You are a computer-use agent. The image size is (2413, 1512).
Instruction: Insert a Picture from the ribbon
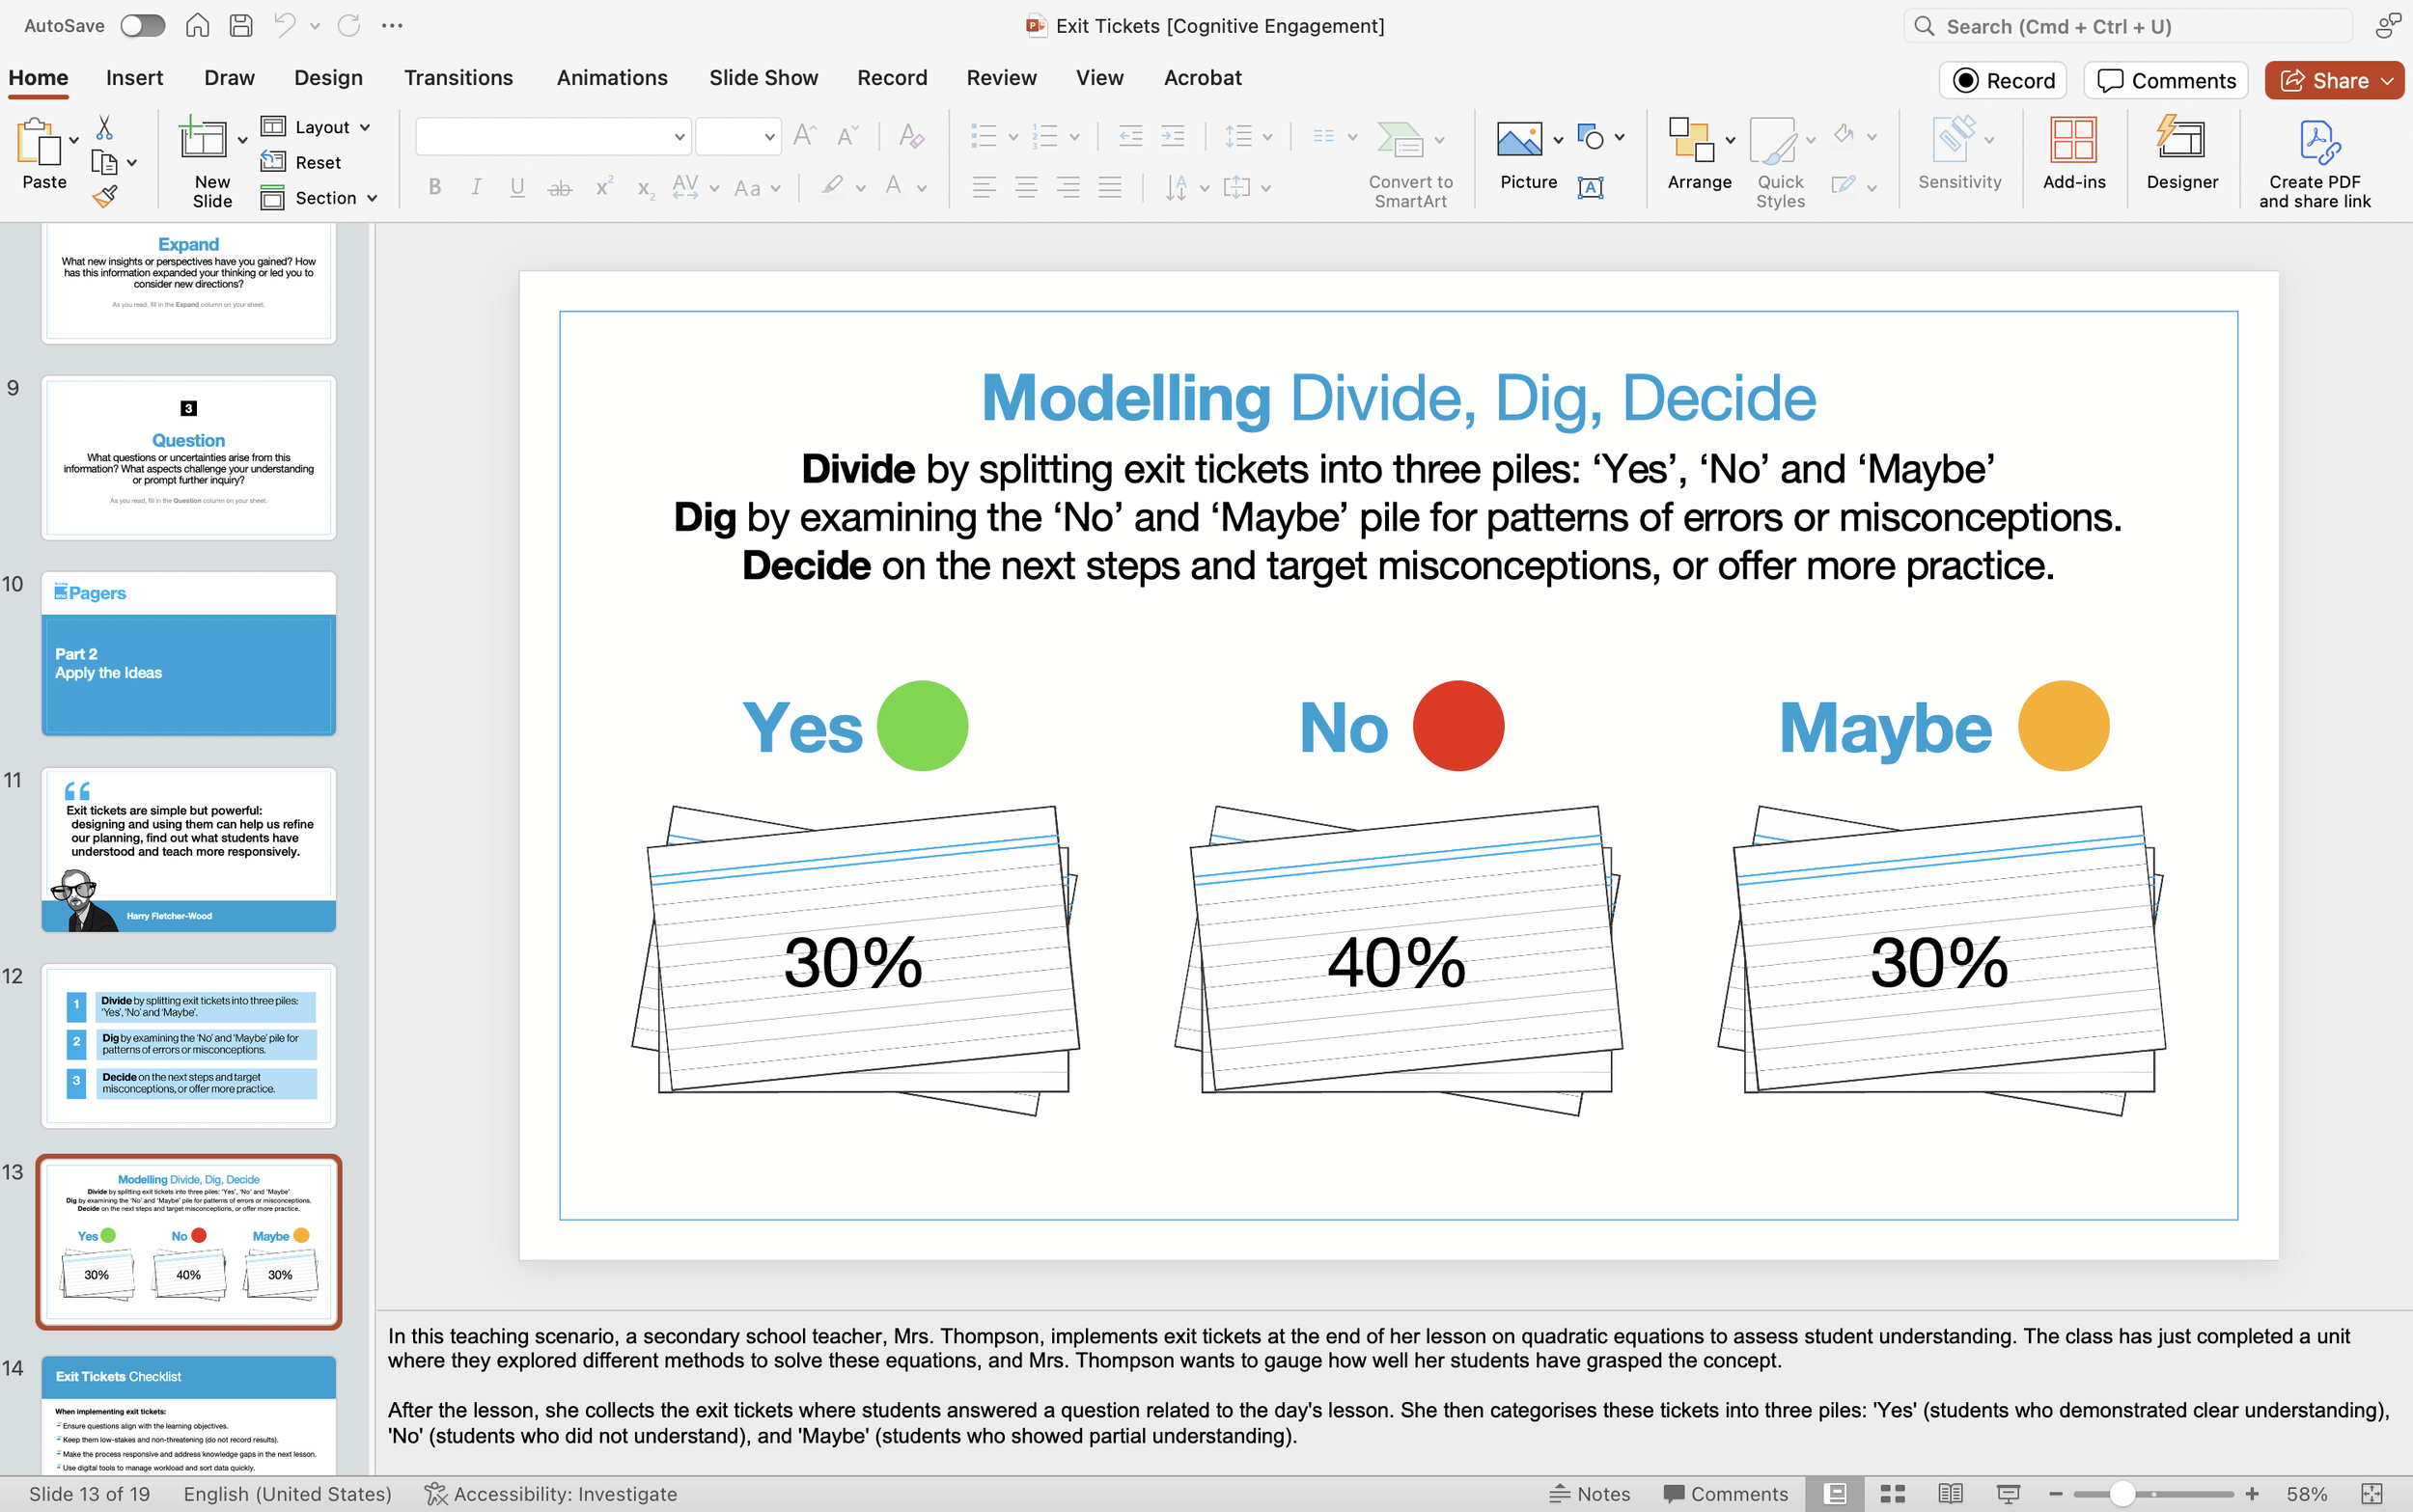pos(1519,140)
